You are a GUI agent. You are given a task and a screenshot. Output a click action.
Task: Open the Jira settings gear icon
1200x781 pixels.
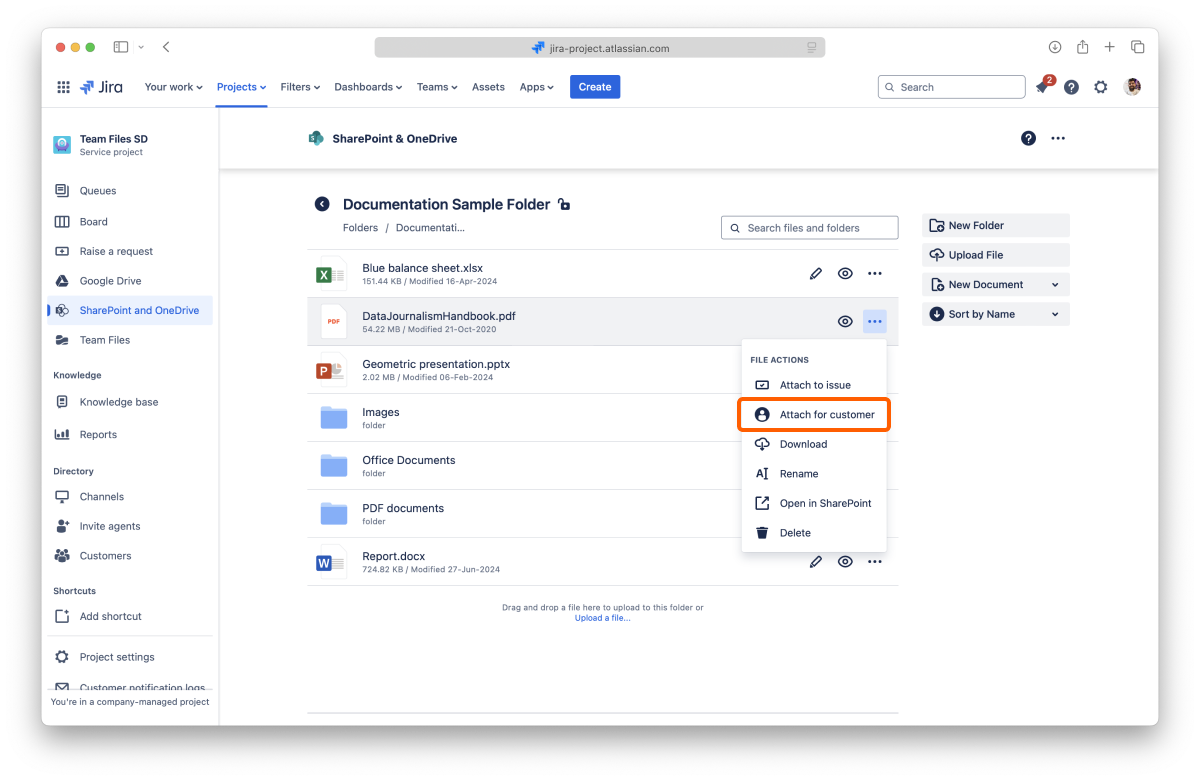click(x=1100, y=87)
